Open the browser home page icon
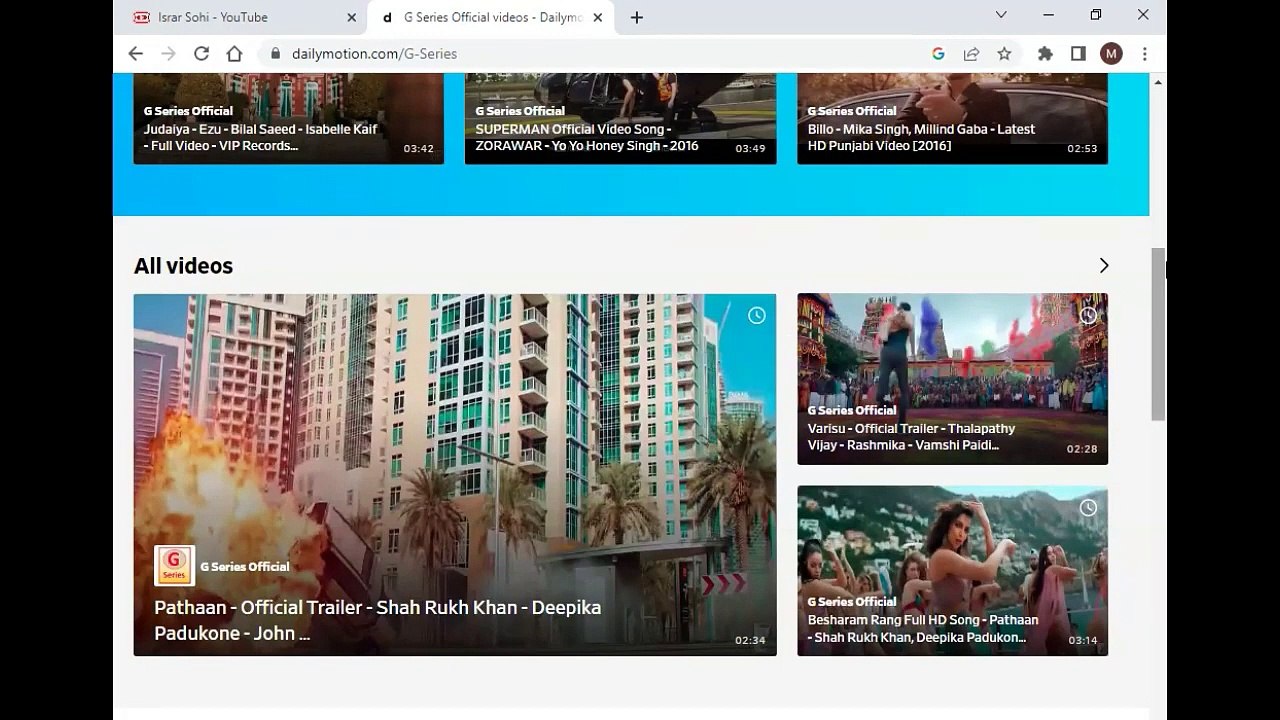 [x=234, y=54]
